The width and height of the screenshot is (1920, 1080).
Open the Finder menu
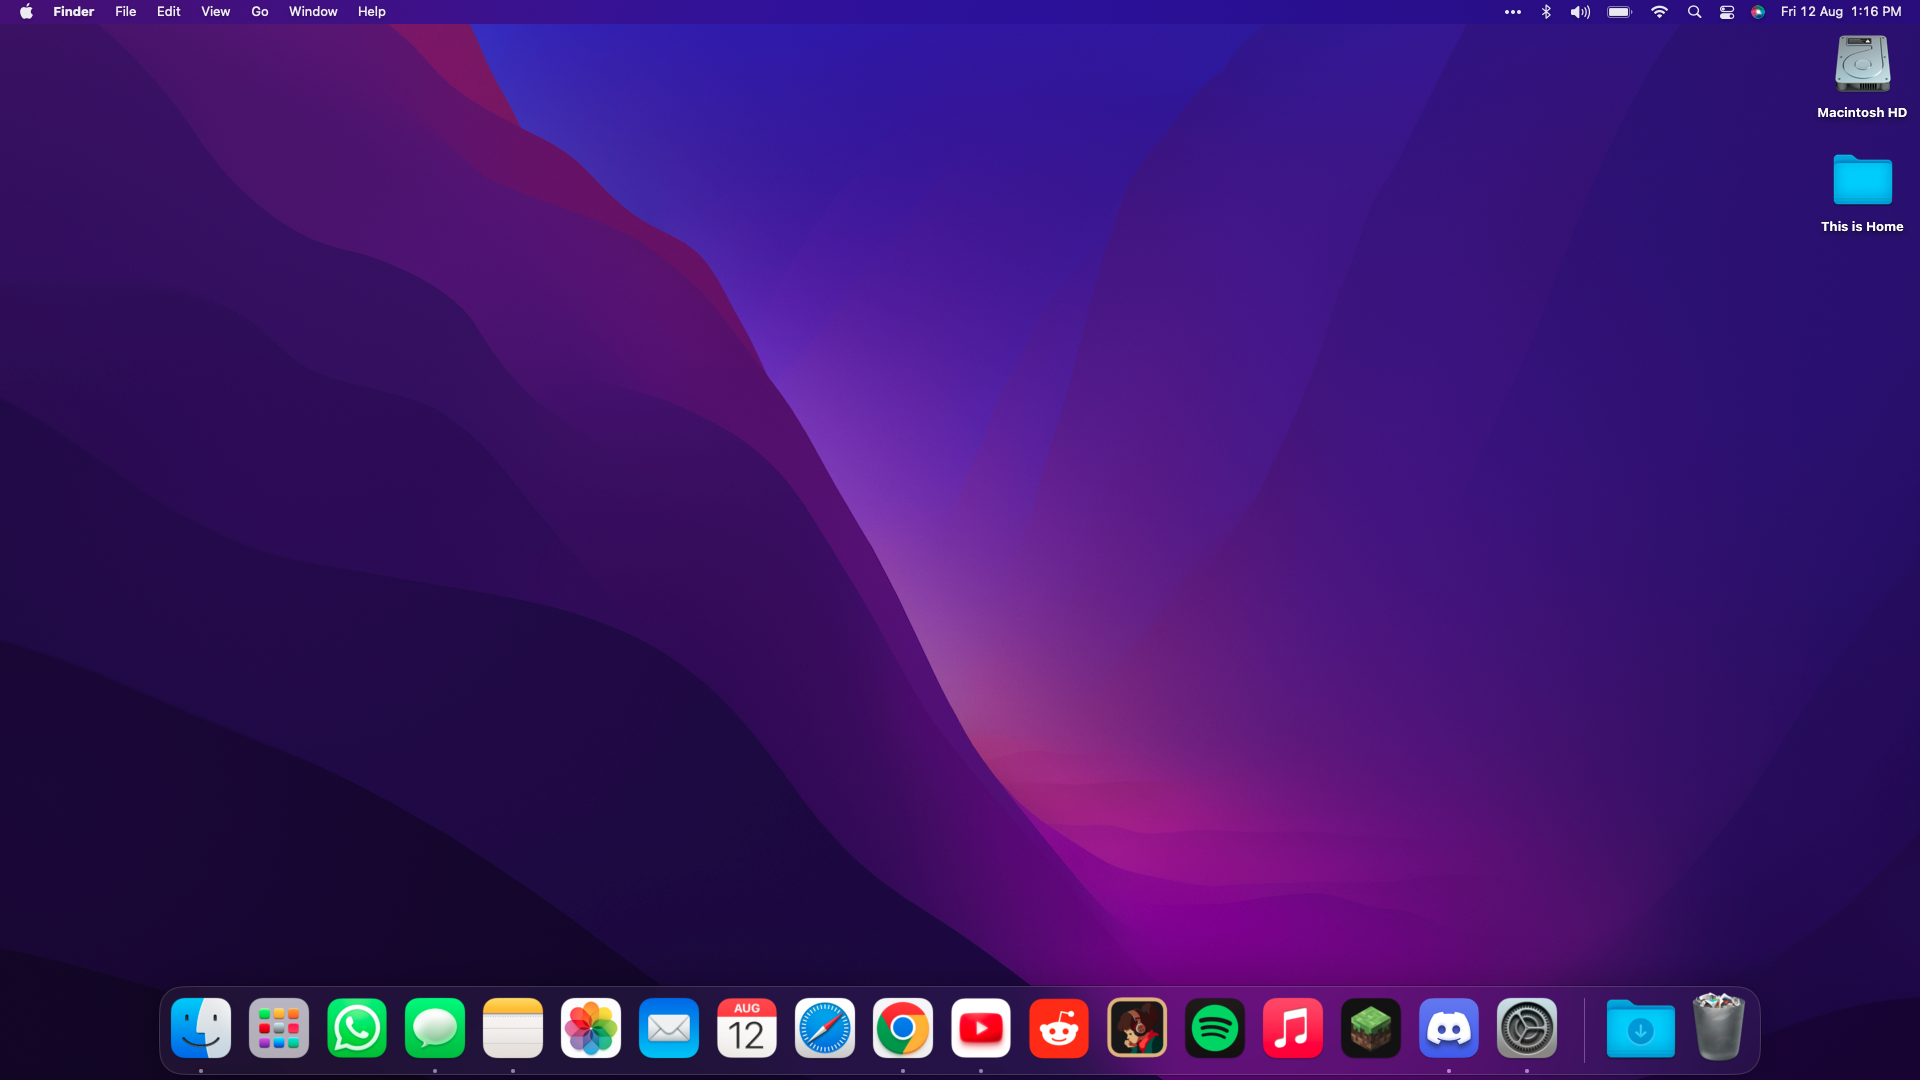73,12
